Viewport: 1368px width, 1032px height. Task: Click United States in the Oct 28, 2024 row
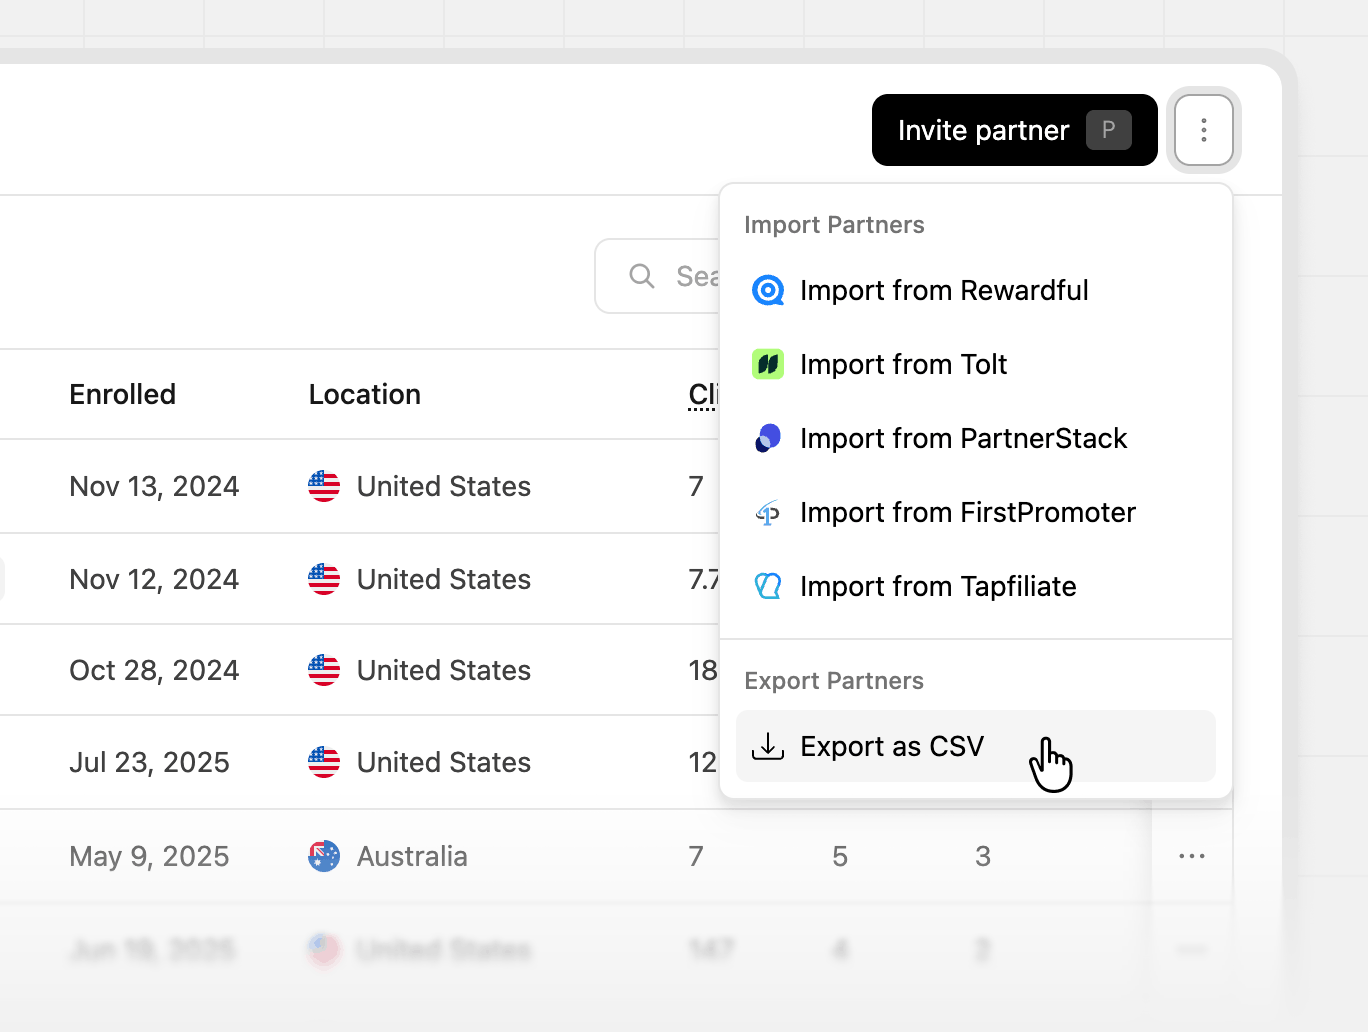pyautogui.click(x=444, y=670)
